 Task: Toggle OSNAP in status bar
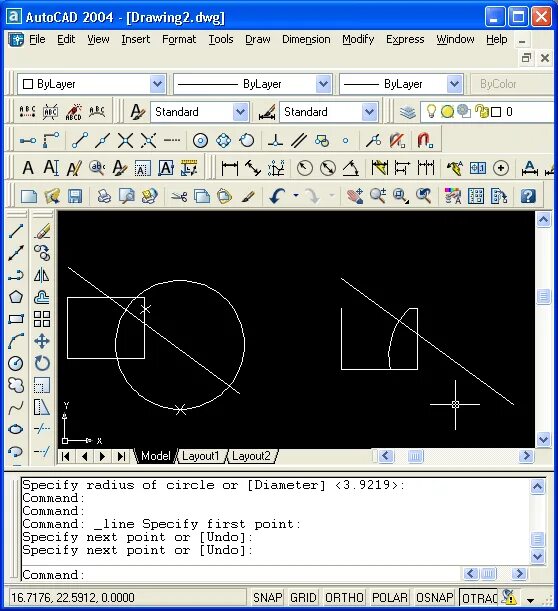click(434, 597)
